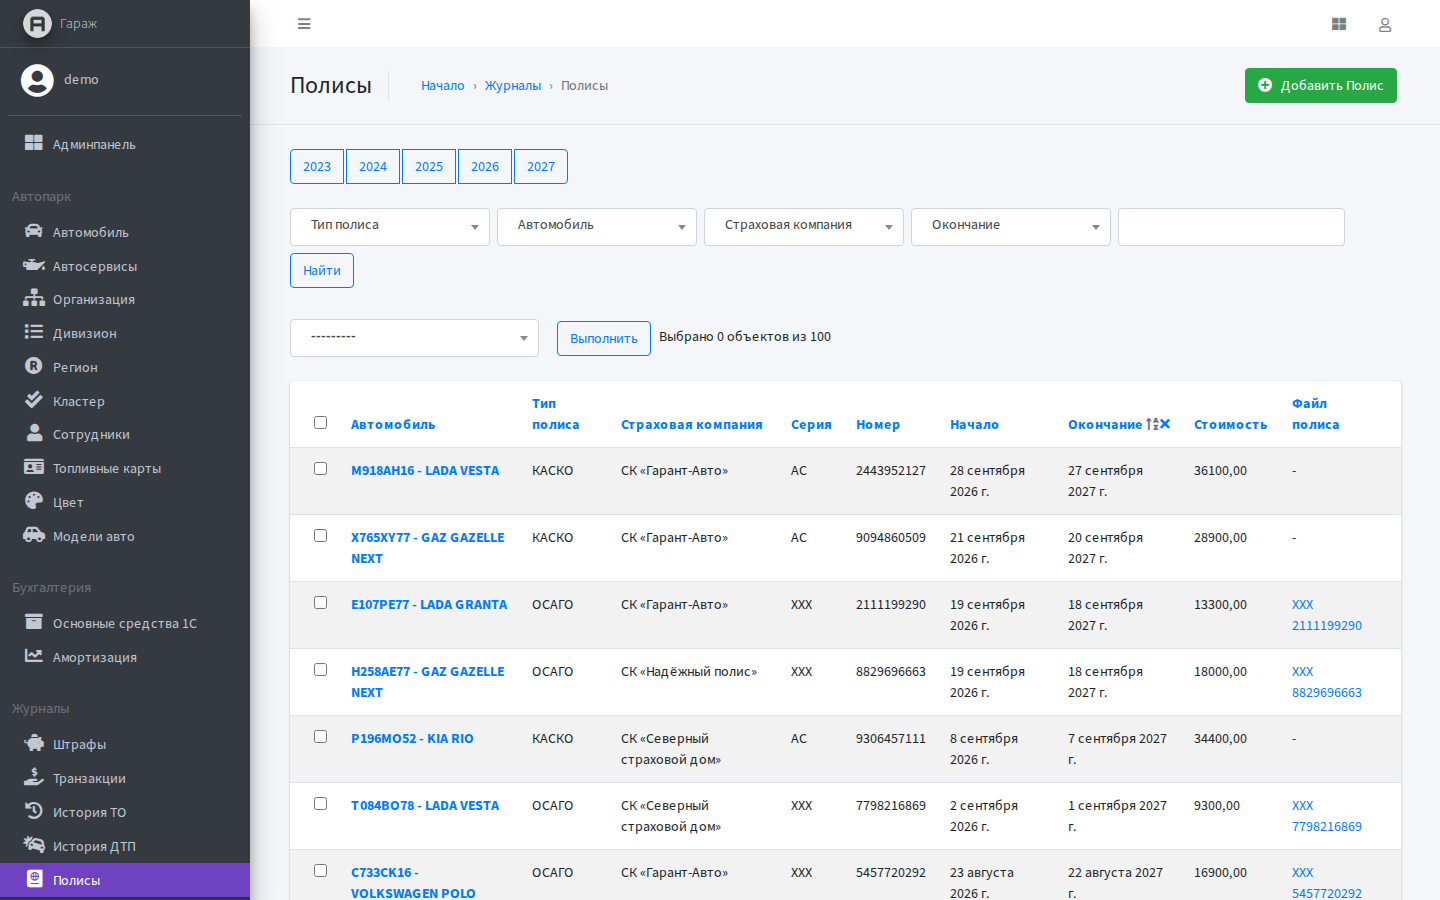Toggle the hamburger sidebar menu icon
The height and width of the screenshot is (900, 1440).
pyautogui.click(x=304, y=24)
